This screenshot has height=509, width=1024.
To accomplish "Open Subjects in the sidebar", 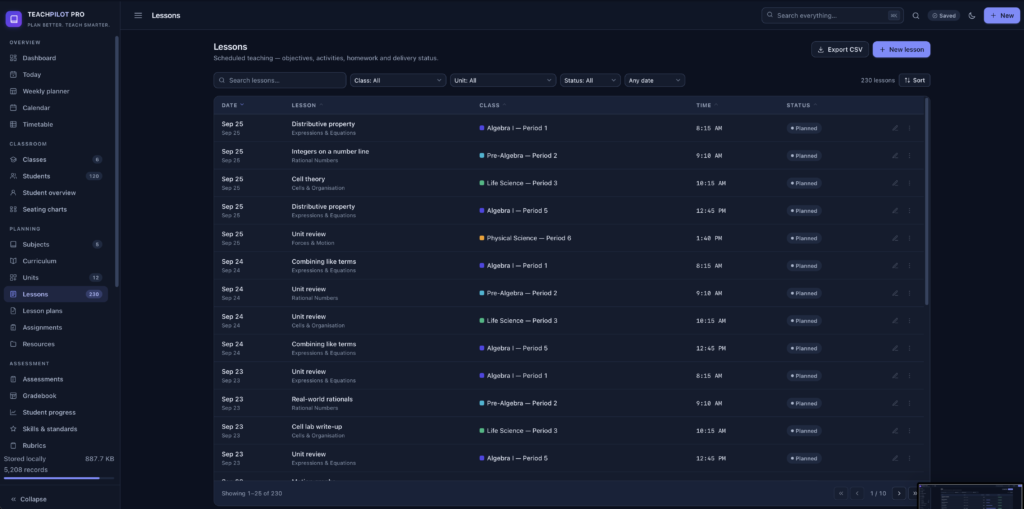I will coord(56,244).
